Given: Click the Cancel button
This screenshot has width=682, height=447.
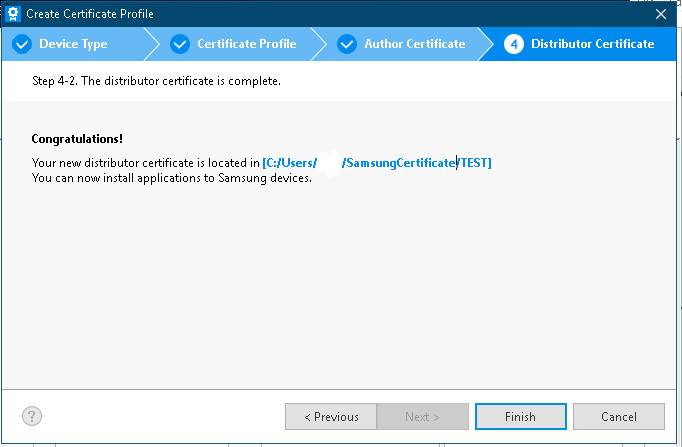Looking at the screenshot, I should click(x=618, y=417).
